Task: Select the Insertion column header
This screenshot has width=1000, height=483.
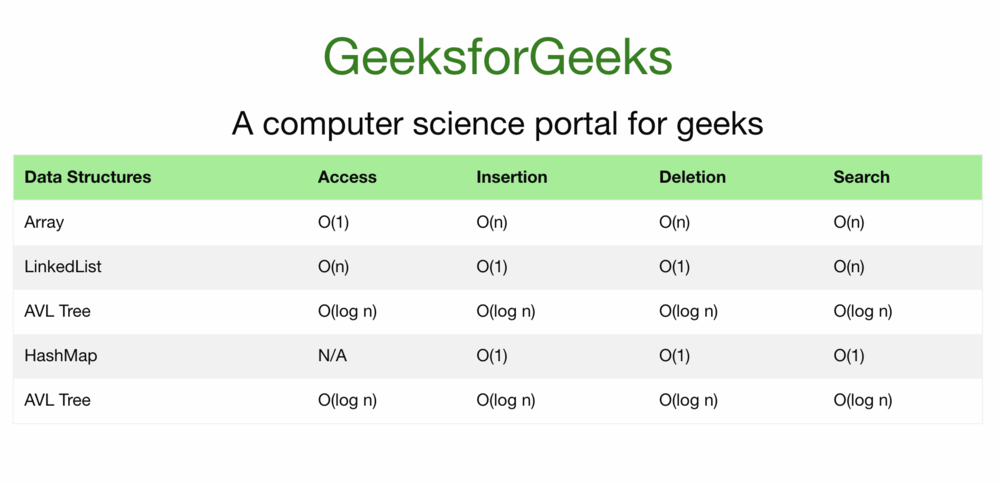Action: [512, 177]
